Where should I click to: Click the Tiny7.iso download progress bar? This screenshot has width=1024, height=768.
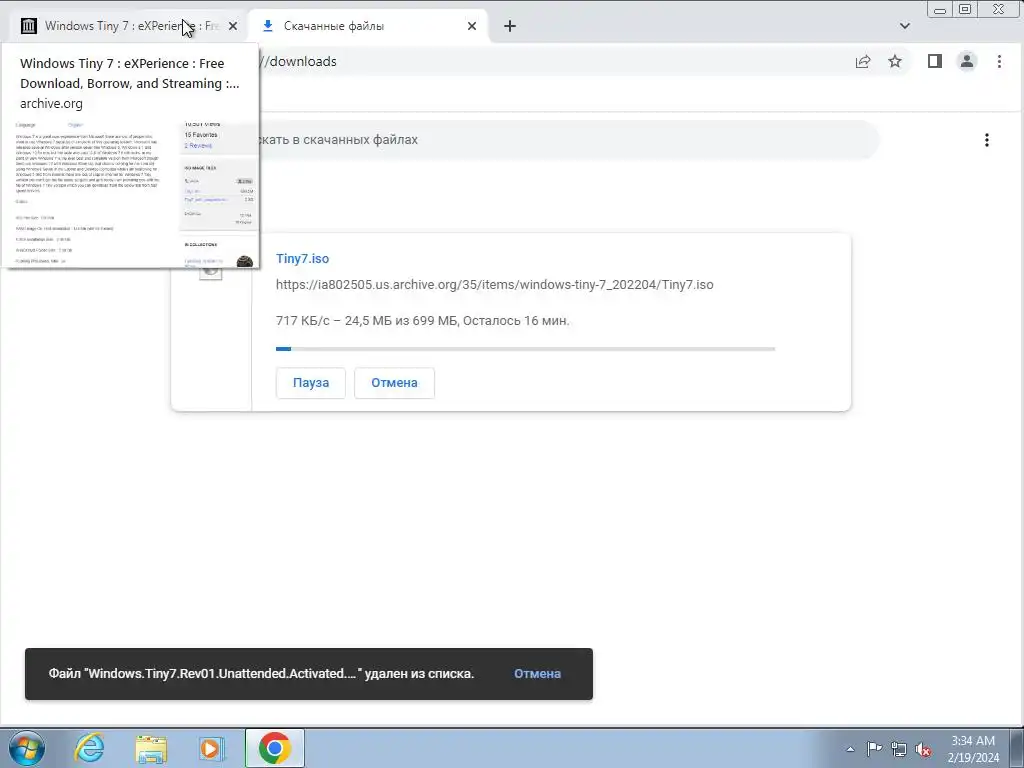pos(526,349)
